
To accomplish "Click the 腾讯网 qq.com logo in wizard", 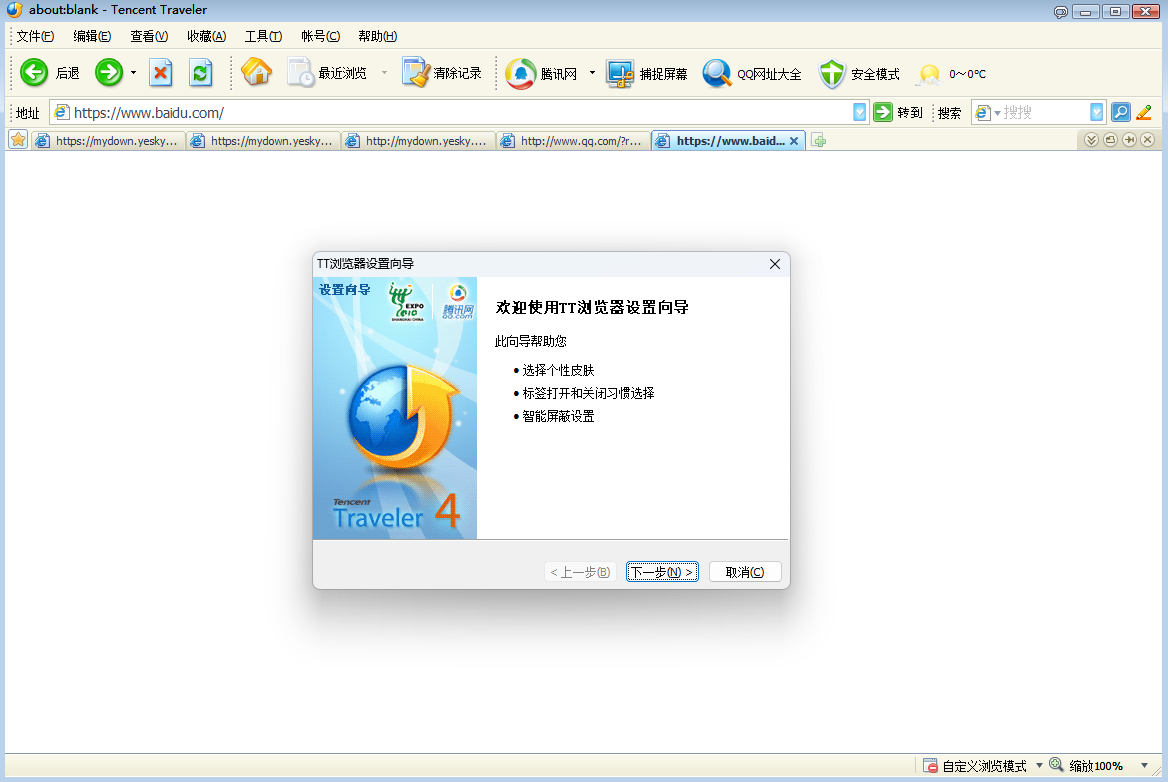I will (x=458, y=302).
